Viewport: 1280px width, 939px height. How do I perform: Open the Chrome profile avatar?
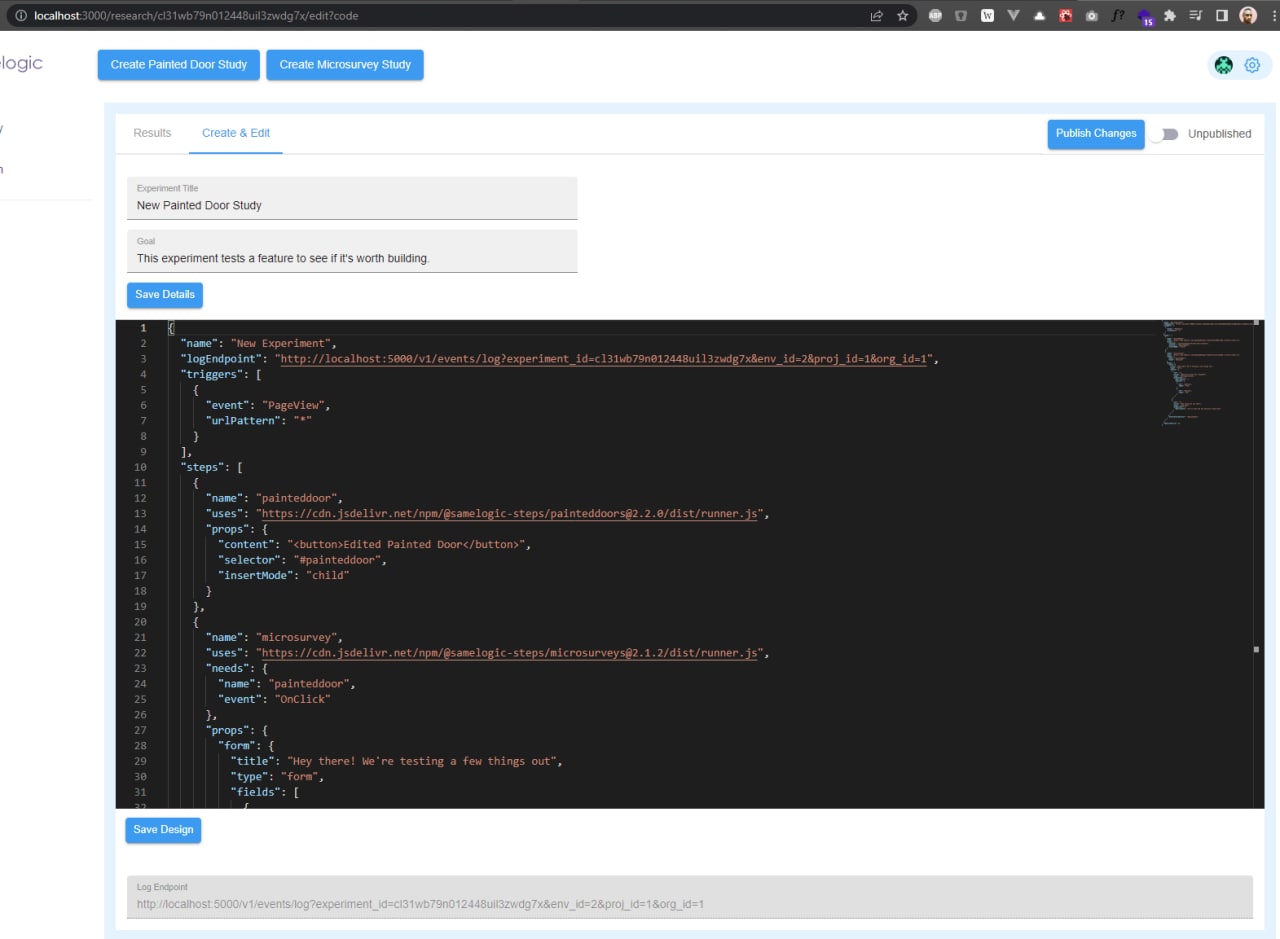click(x=1248, y=16)
